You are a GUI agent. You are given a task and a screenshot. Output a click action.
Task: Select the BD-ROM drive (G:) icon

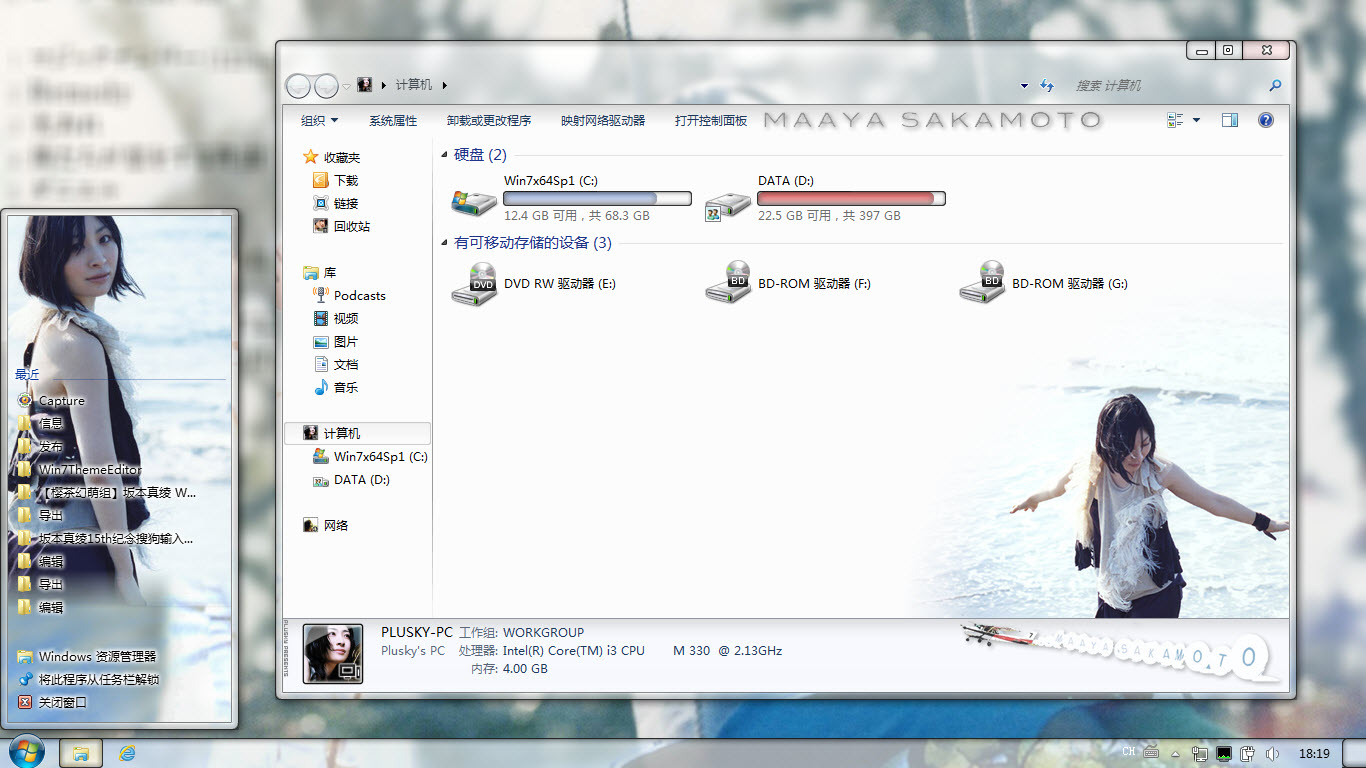click(982, 284)
